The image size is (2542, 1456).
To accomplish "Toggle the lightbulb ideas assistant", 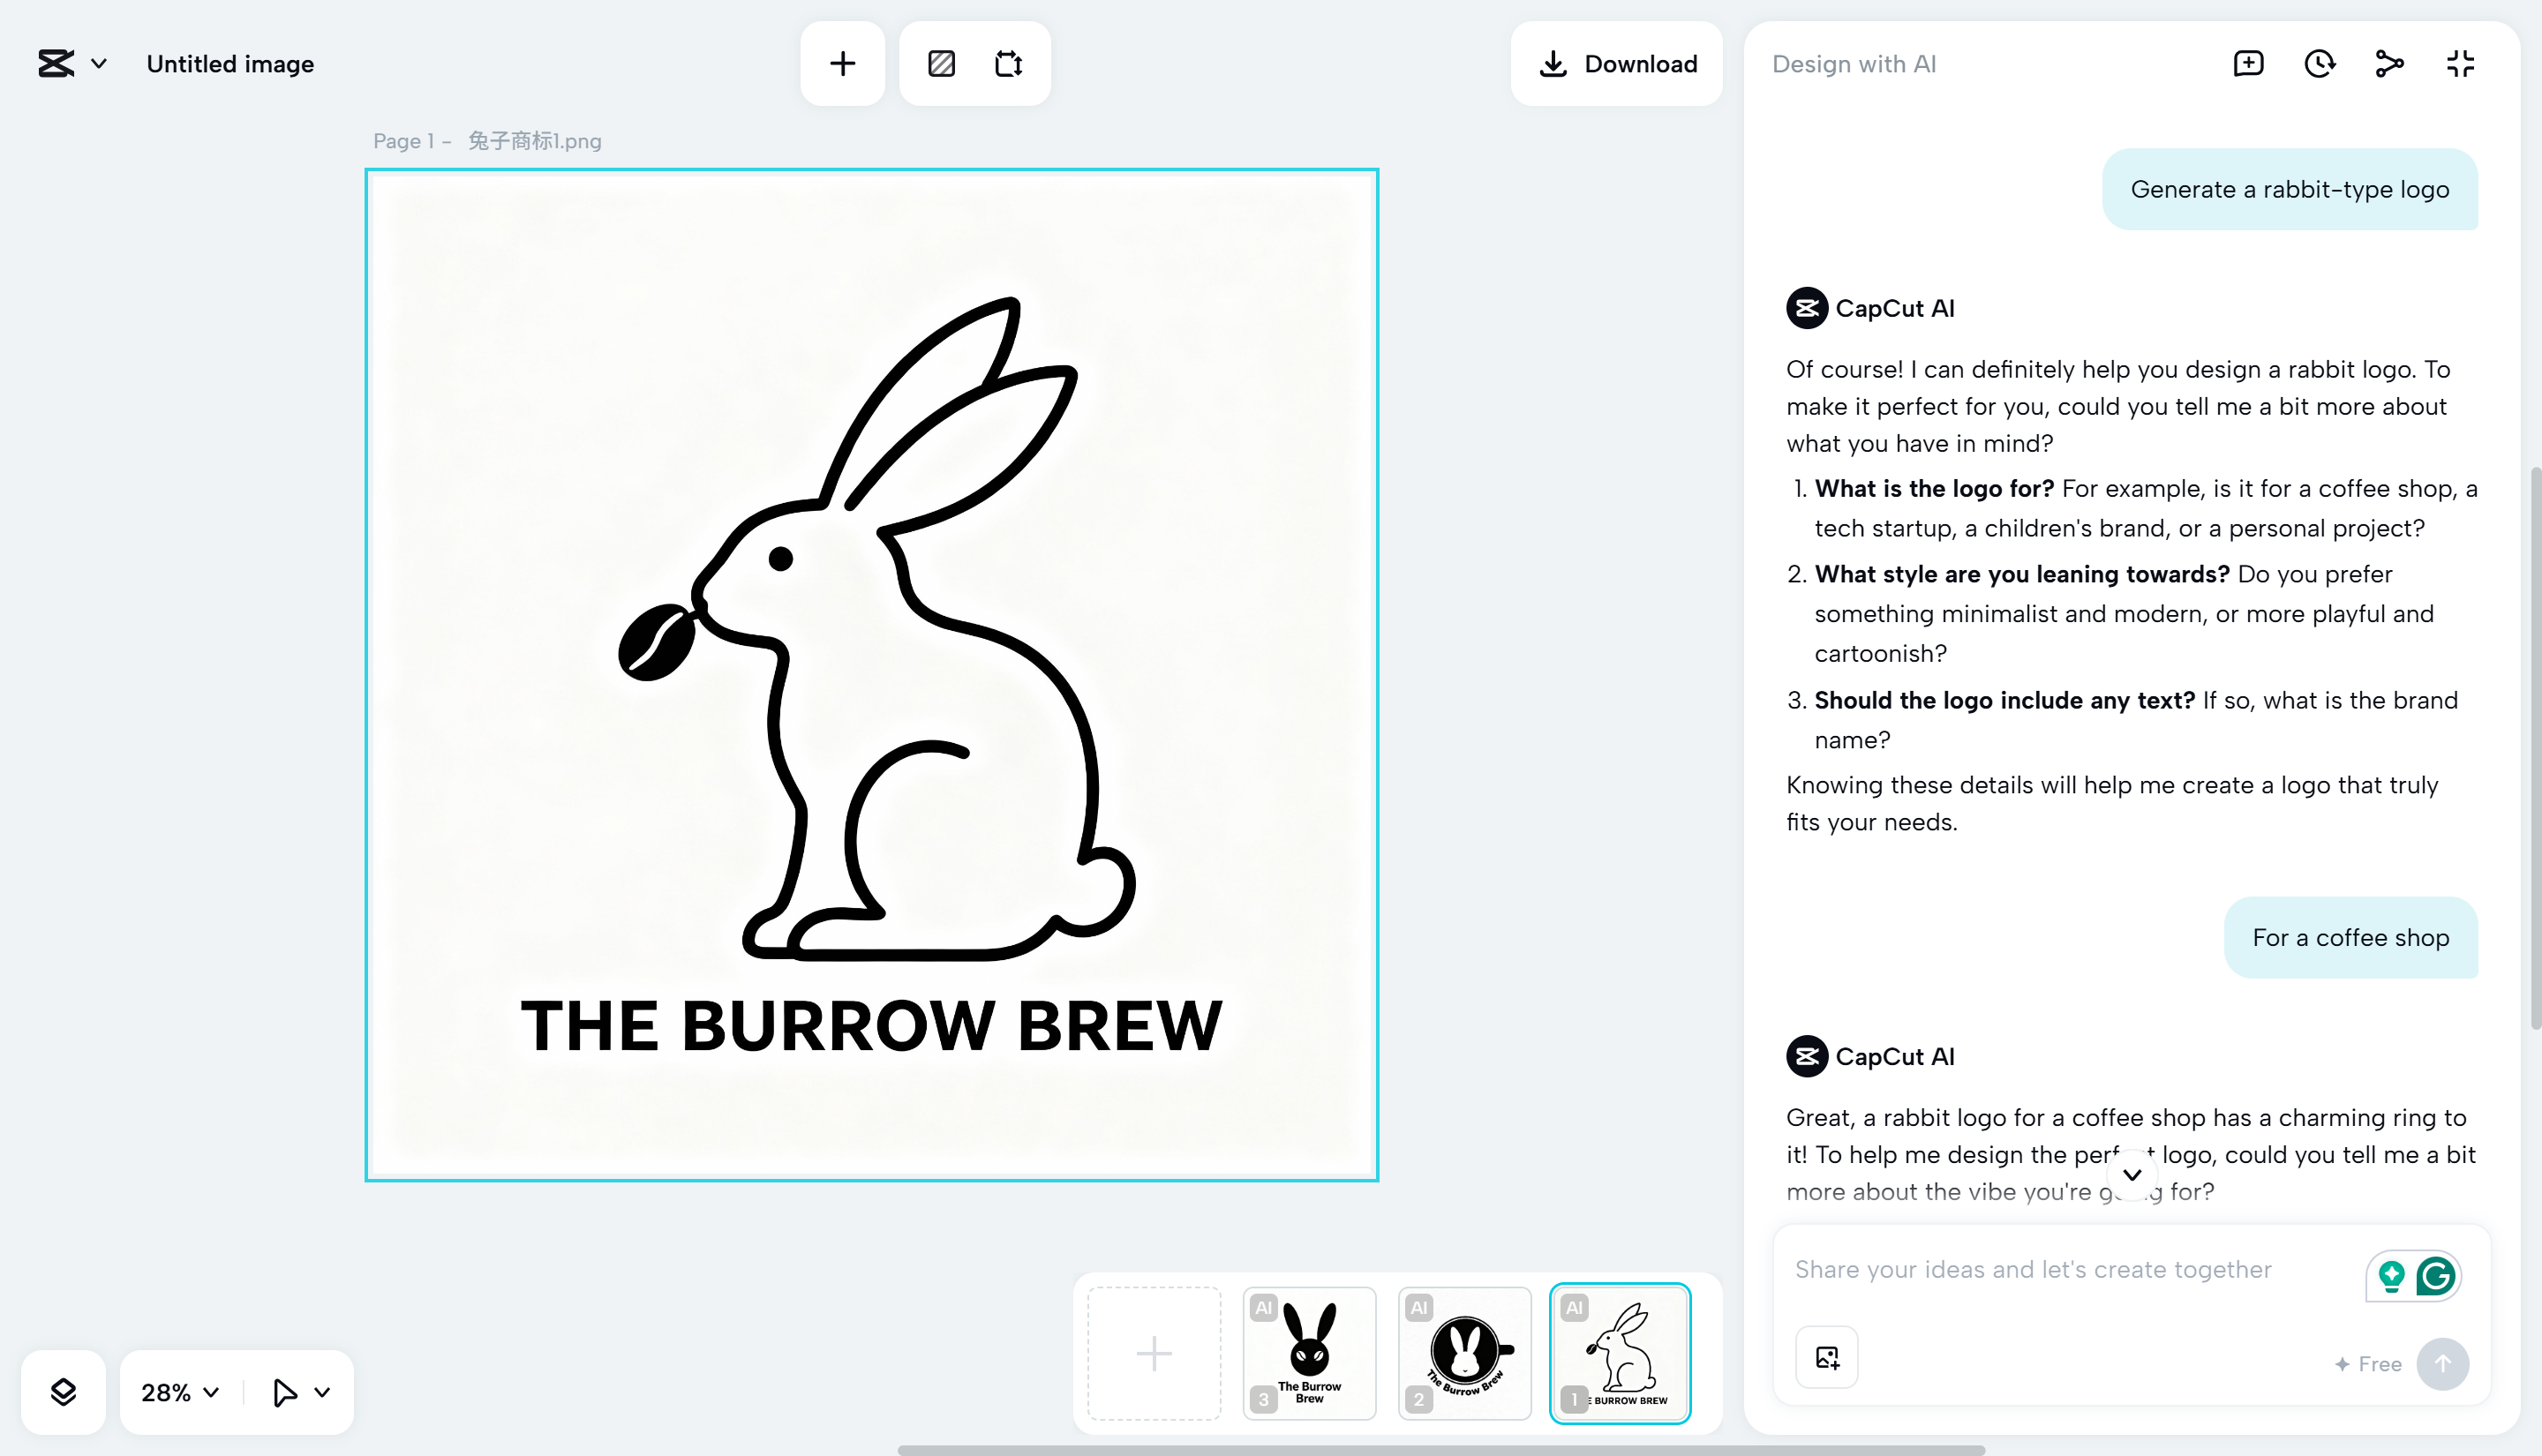I will coord(2391,1276).
